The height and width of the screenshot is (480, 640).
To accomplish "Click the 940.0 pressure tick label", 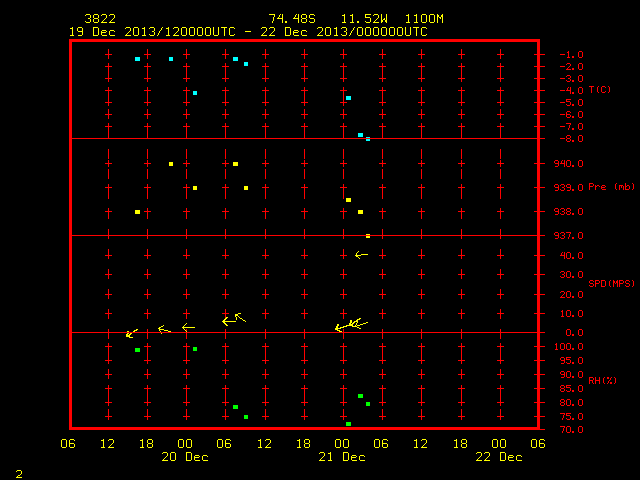I will pos(569,164).
